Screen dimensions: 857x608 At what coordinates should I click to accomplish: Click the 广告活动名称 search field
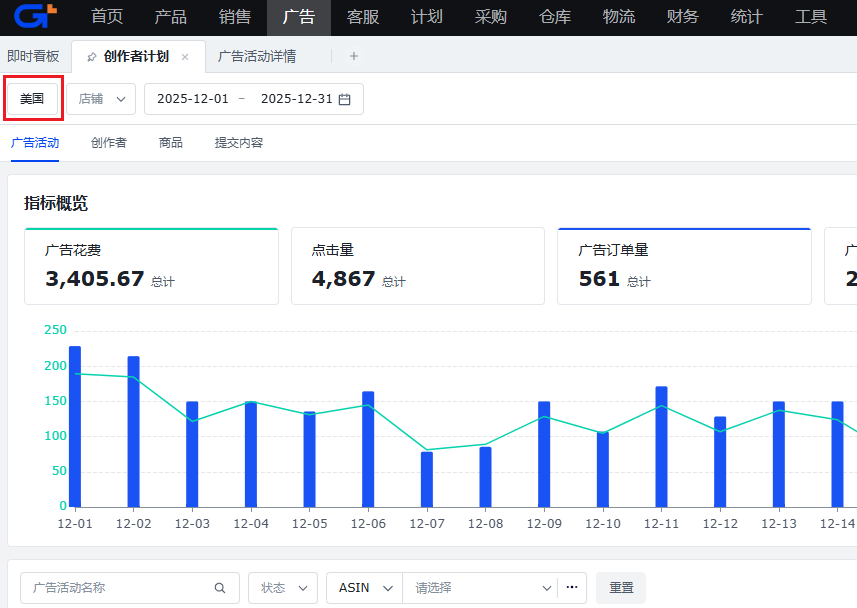coord(130,588)
